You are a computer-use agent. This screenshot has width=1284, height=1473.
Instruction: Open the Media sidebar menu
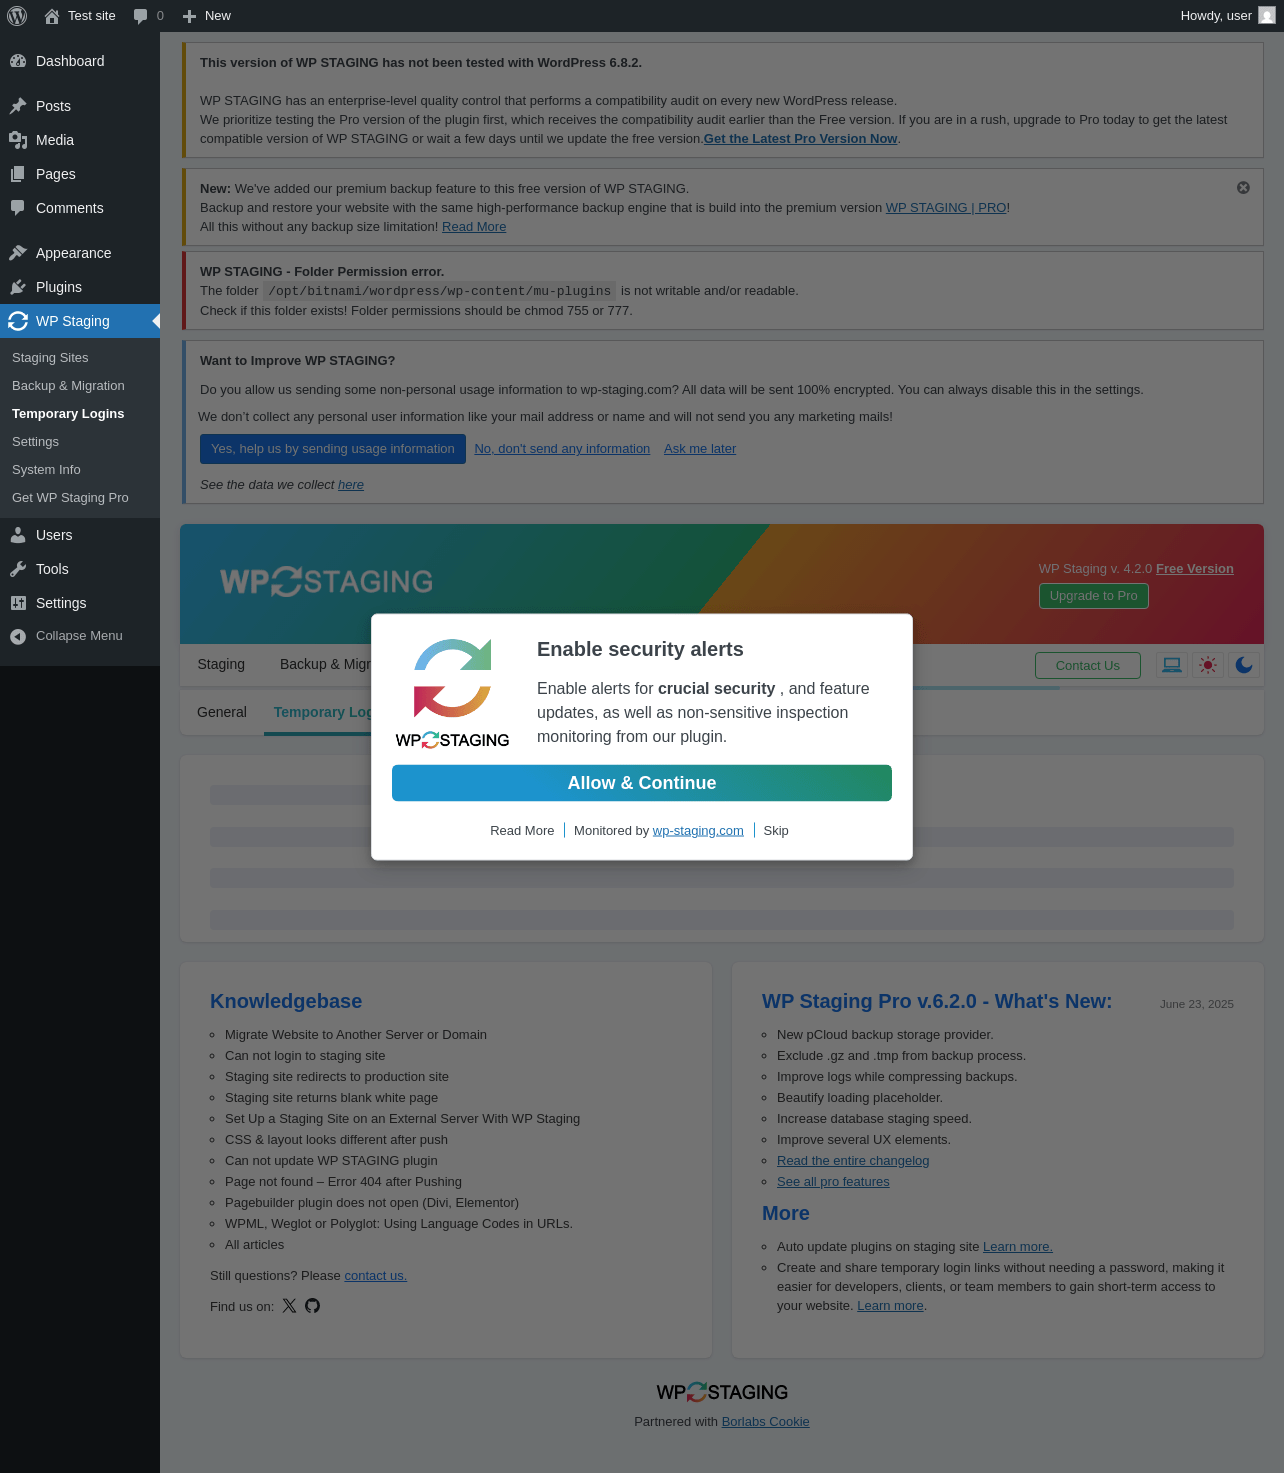coord(80,140)
